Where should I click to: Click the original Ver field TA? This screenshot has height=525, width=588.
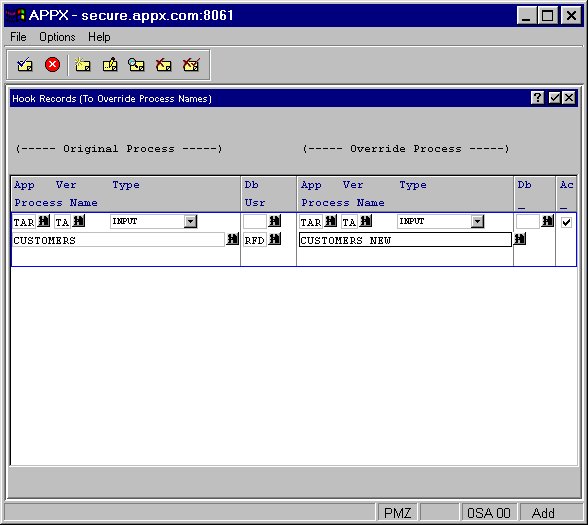62,222
